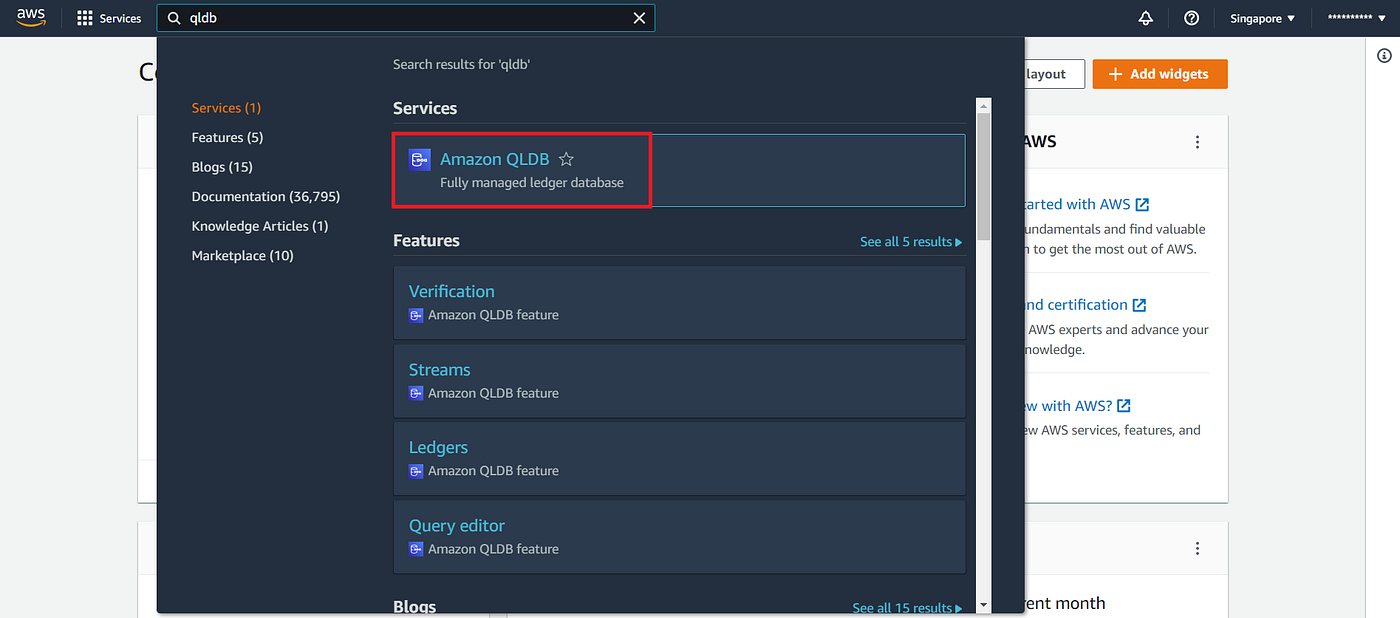Click the QLDB feature icon beside Streams
The image size is (1400, 618).
[416, 393]
